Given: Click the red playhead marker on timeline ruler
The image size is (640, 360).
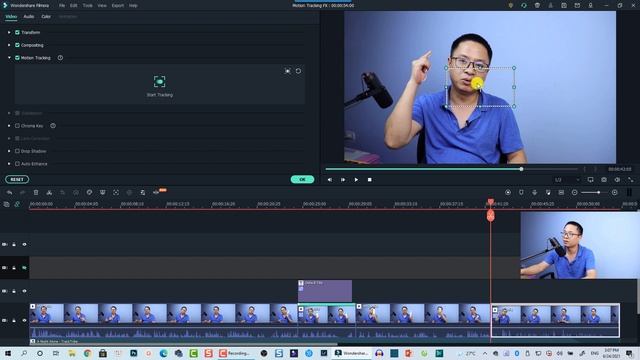Looking at the screenshot, I should pyautogui.click(x=491, y=202).
